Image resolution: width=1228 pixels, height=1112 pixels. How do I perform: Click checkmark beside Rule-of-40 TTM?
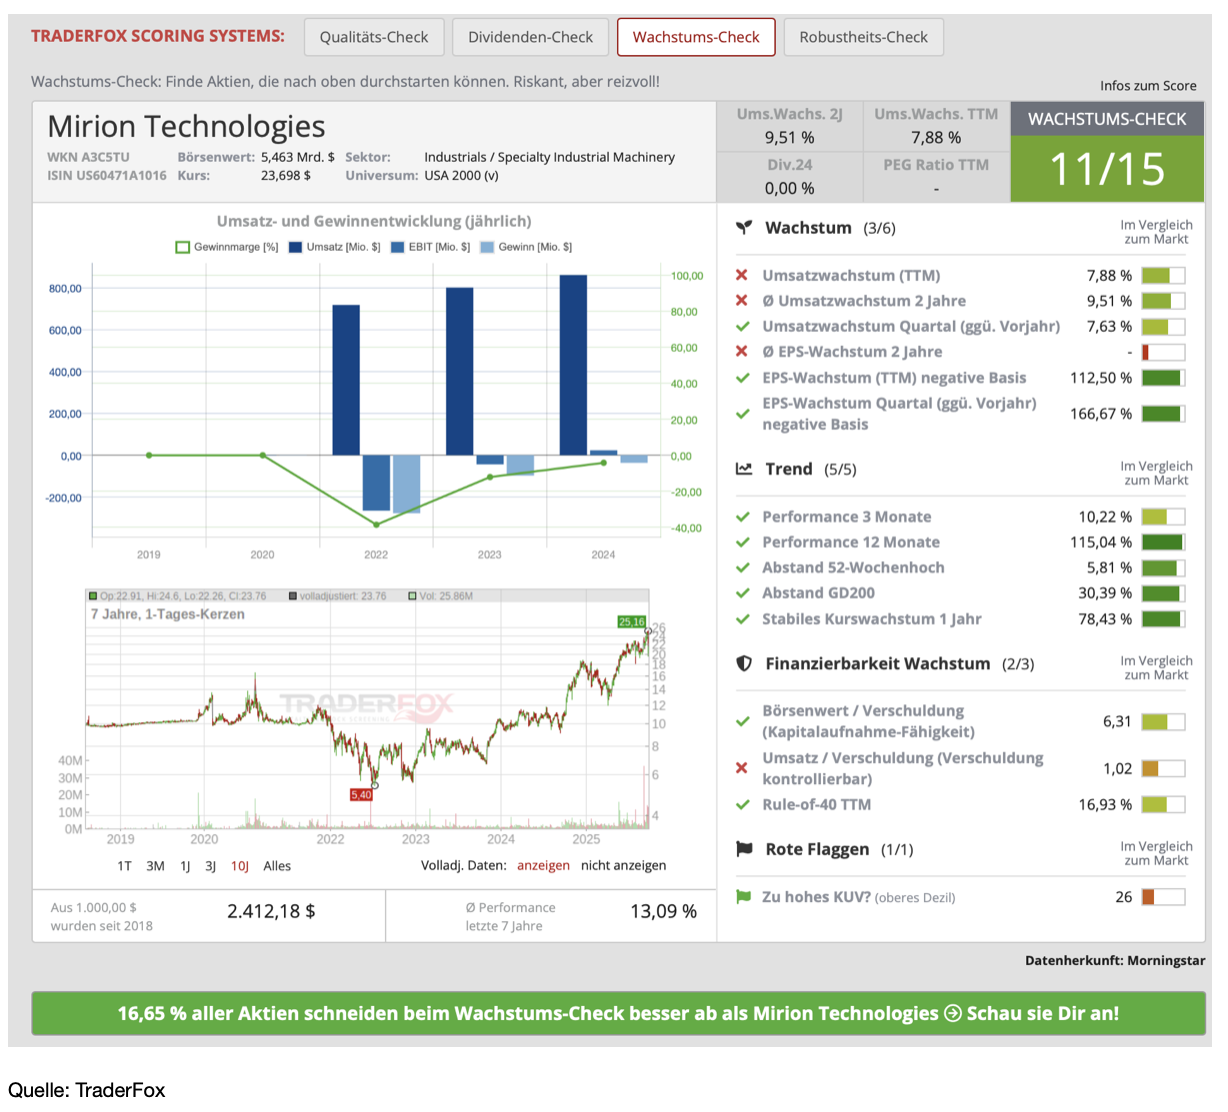pos(742,804)
